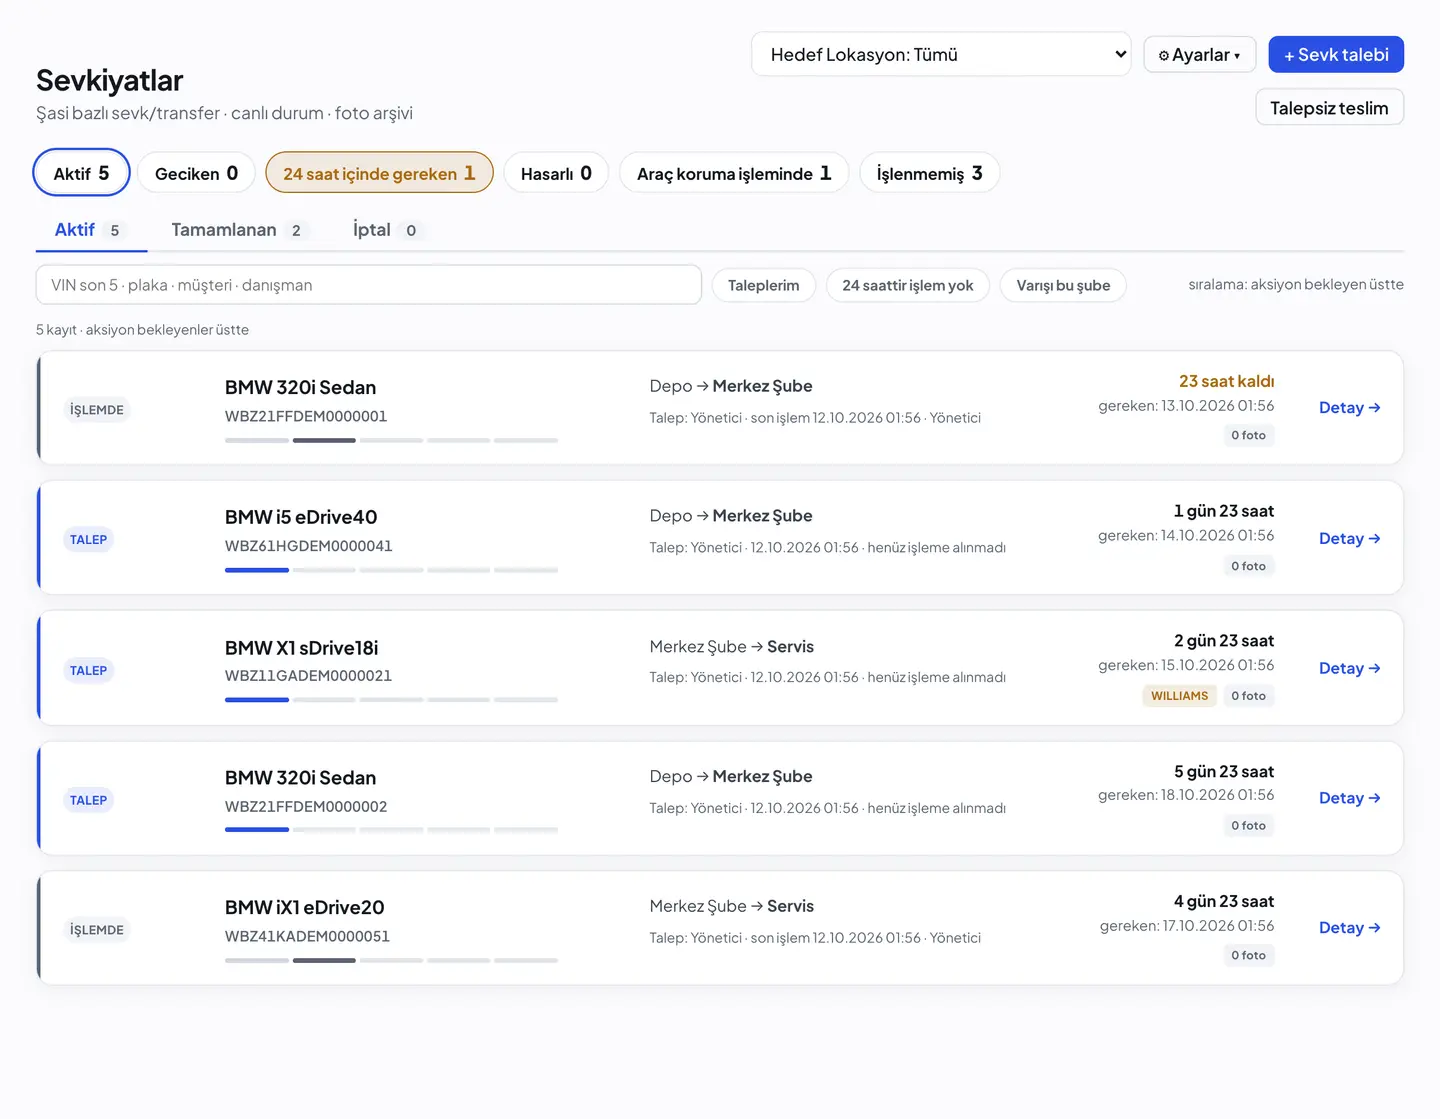Select the Geciken 0 filter chip
This screenshot has height=1119, width=1440.
point(196,173)
